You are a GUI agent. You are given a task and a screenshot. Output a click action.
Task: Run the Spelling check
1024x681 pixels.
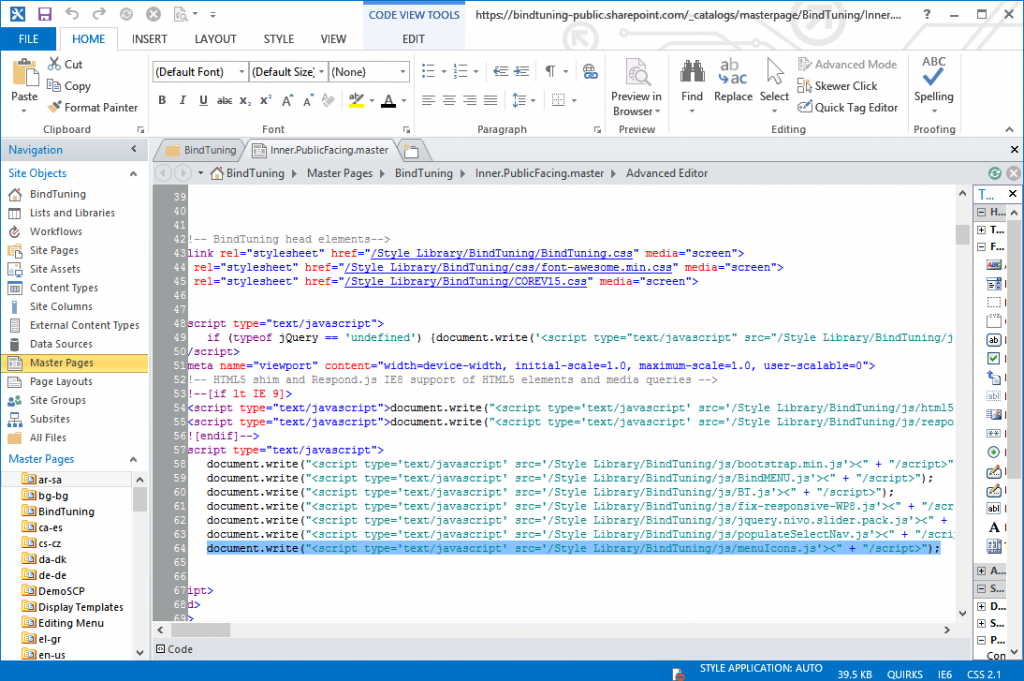933,81
